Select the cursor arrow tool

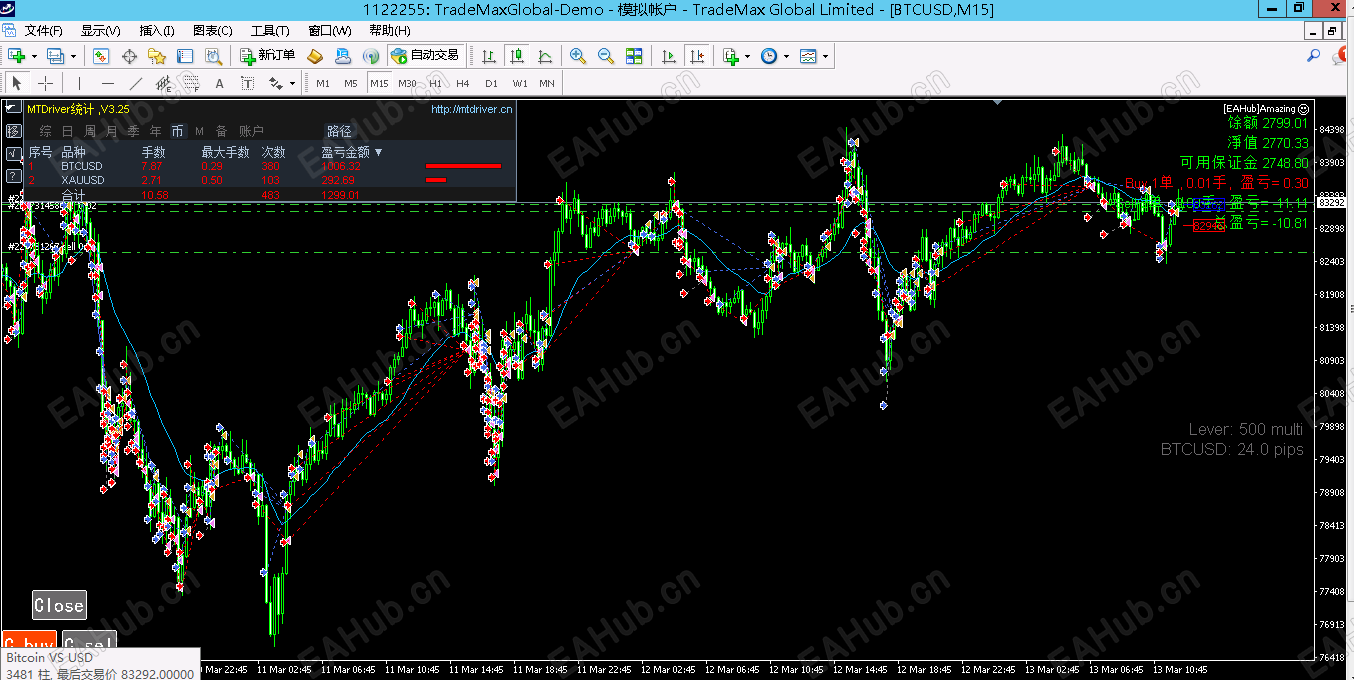17,83
